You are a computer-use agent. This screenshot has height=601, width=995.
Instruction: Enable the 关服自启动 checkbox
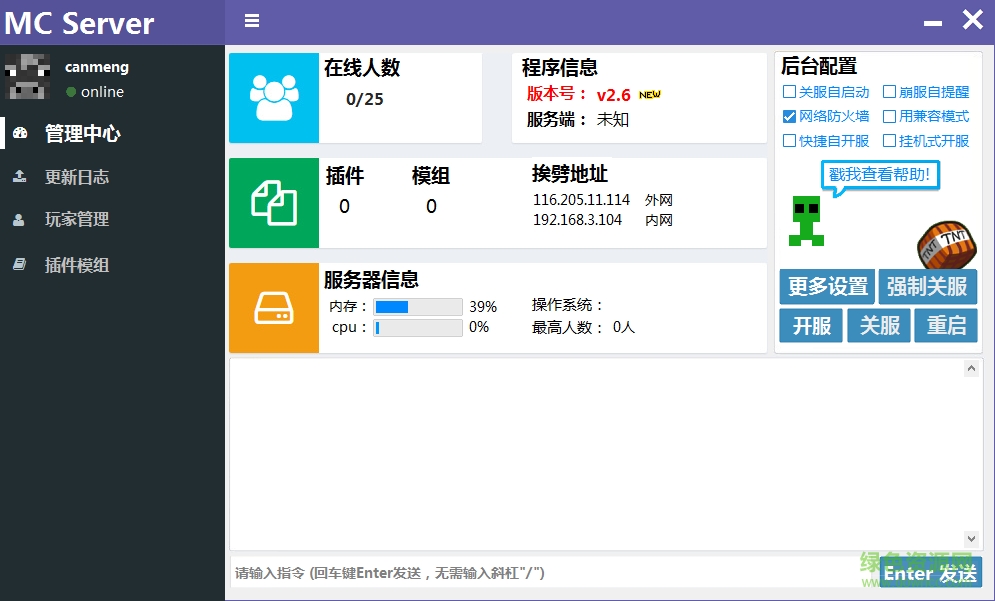(789, 92)
